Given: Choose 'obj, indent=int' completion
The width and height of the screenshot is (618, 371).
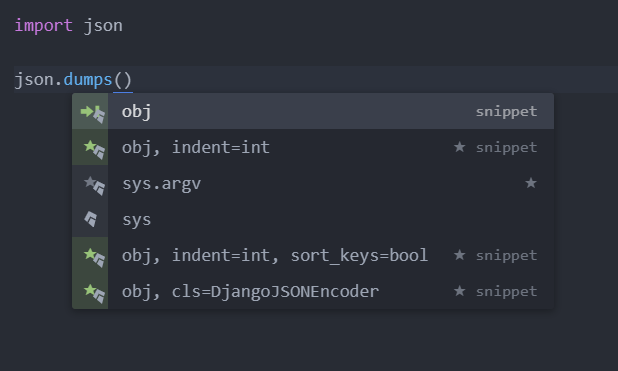Looking at the screenshot, I should click(313, 147).
